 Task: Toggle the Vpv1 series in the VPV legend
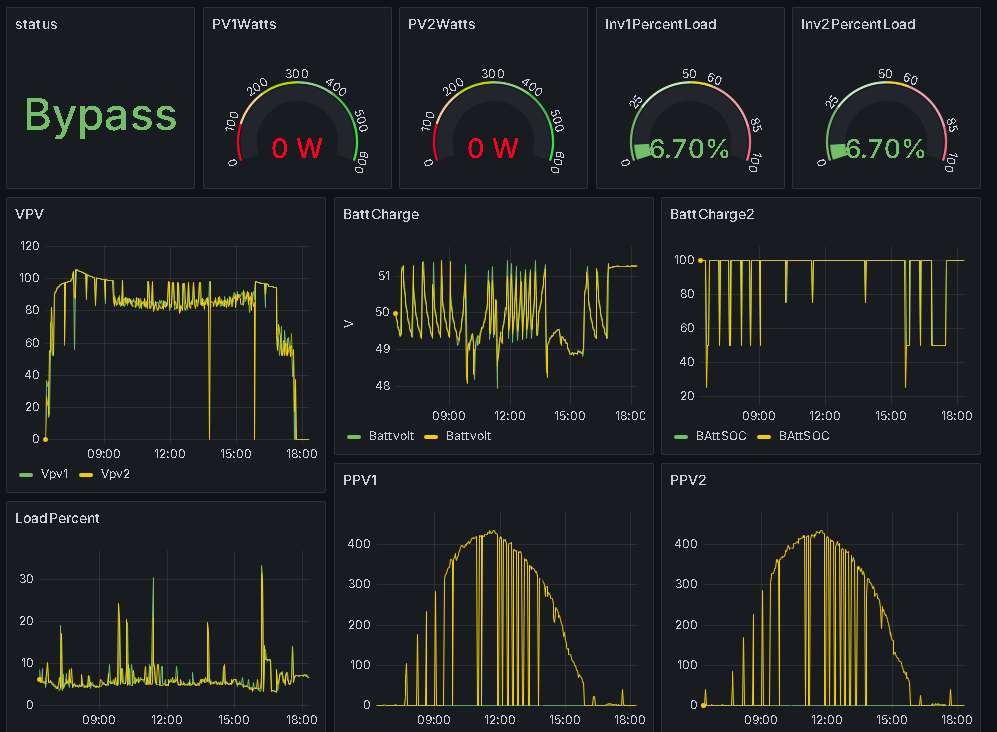click(x=54, y=474)
